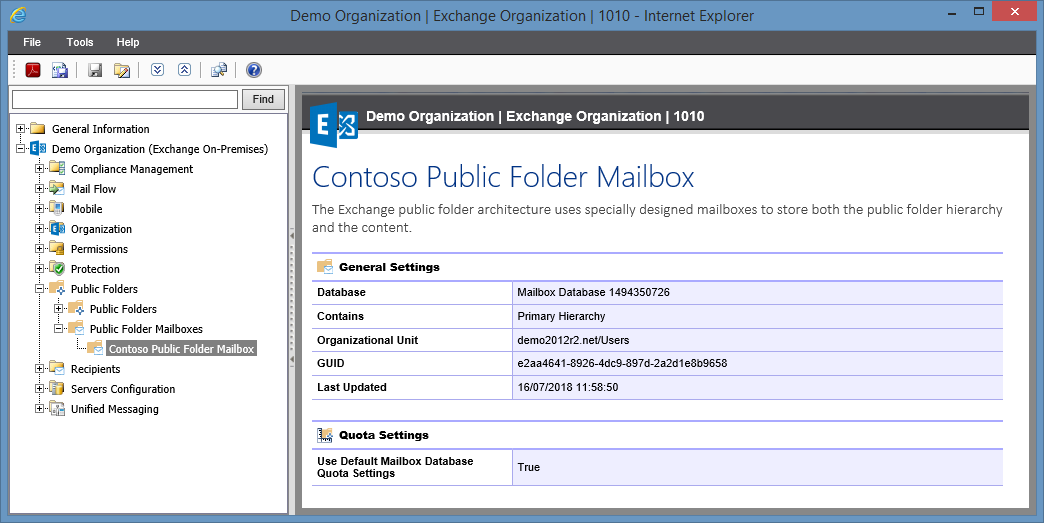This screenshot has height=523, width=1044.
Task: Click the Mailbox Database 1494350726 value
Action: click(x=593, y=292)
